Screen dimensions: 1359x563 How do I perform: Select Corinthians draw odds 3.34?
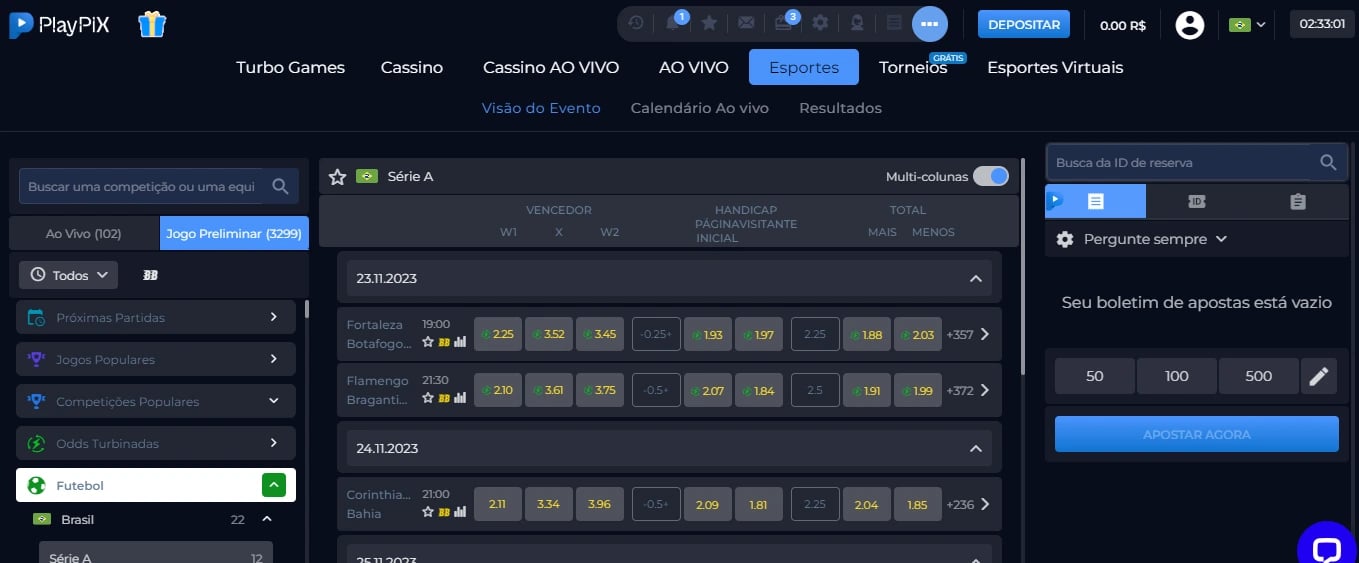tap(548, 504)
